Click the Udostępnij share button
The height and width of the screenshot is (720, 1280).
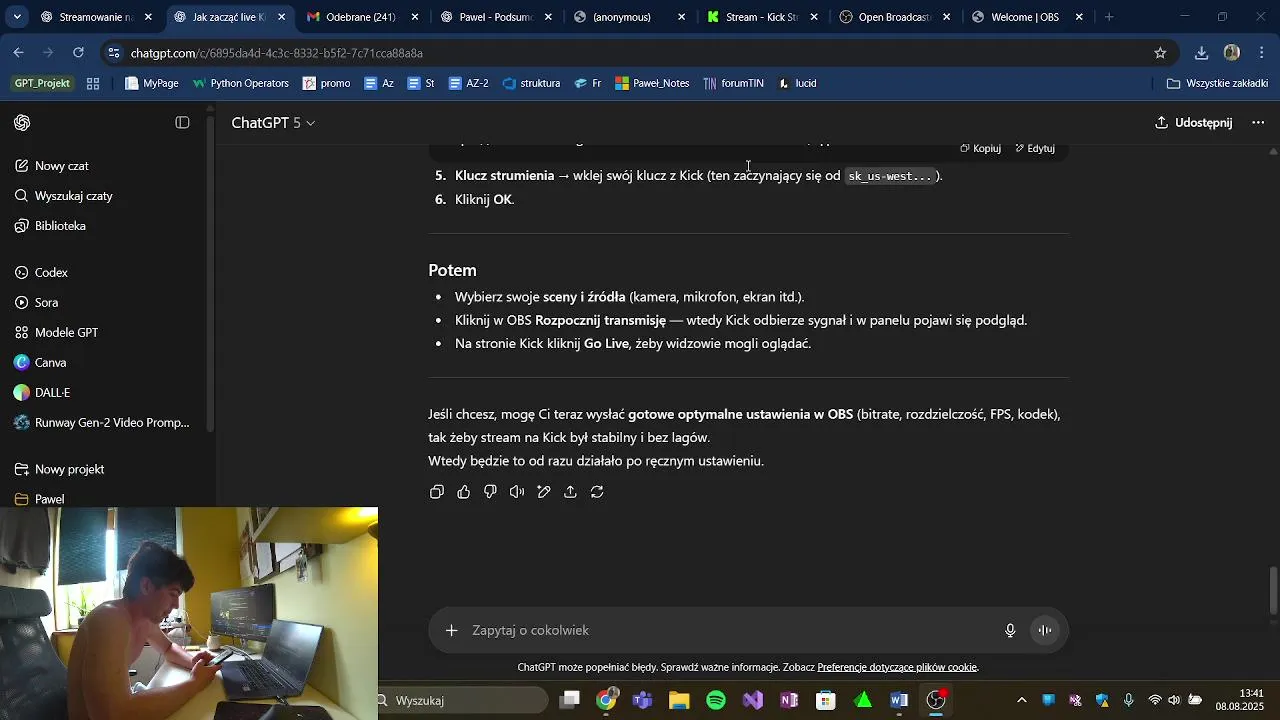(x=1193, y=123)
